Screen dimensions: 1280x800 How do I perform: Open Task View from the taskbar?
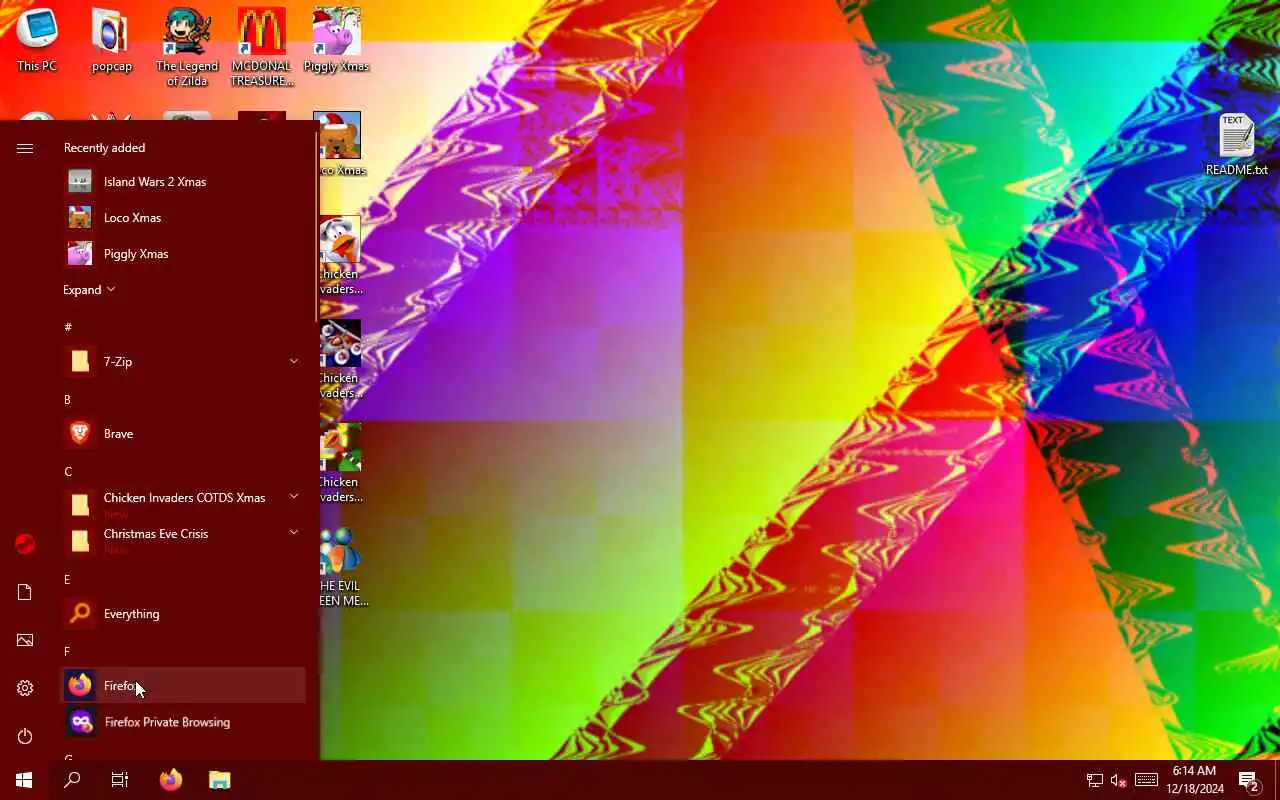(x=120, y=780)
